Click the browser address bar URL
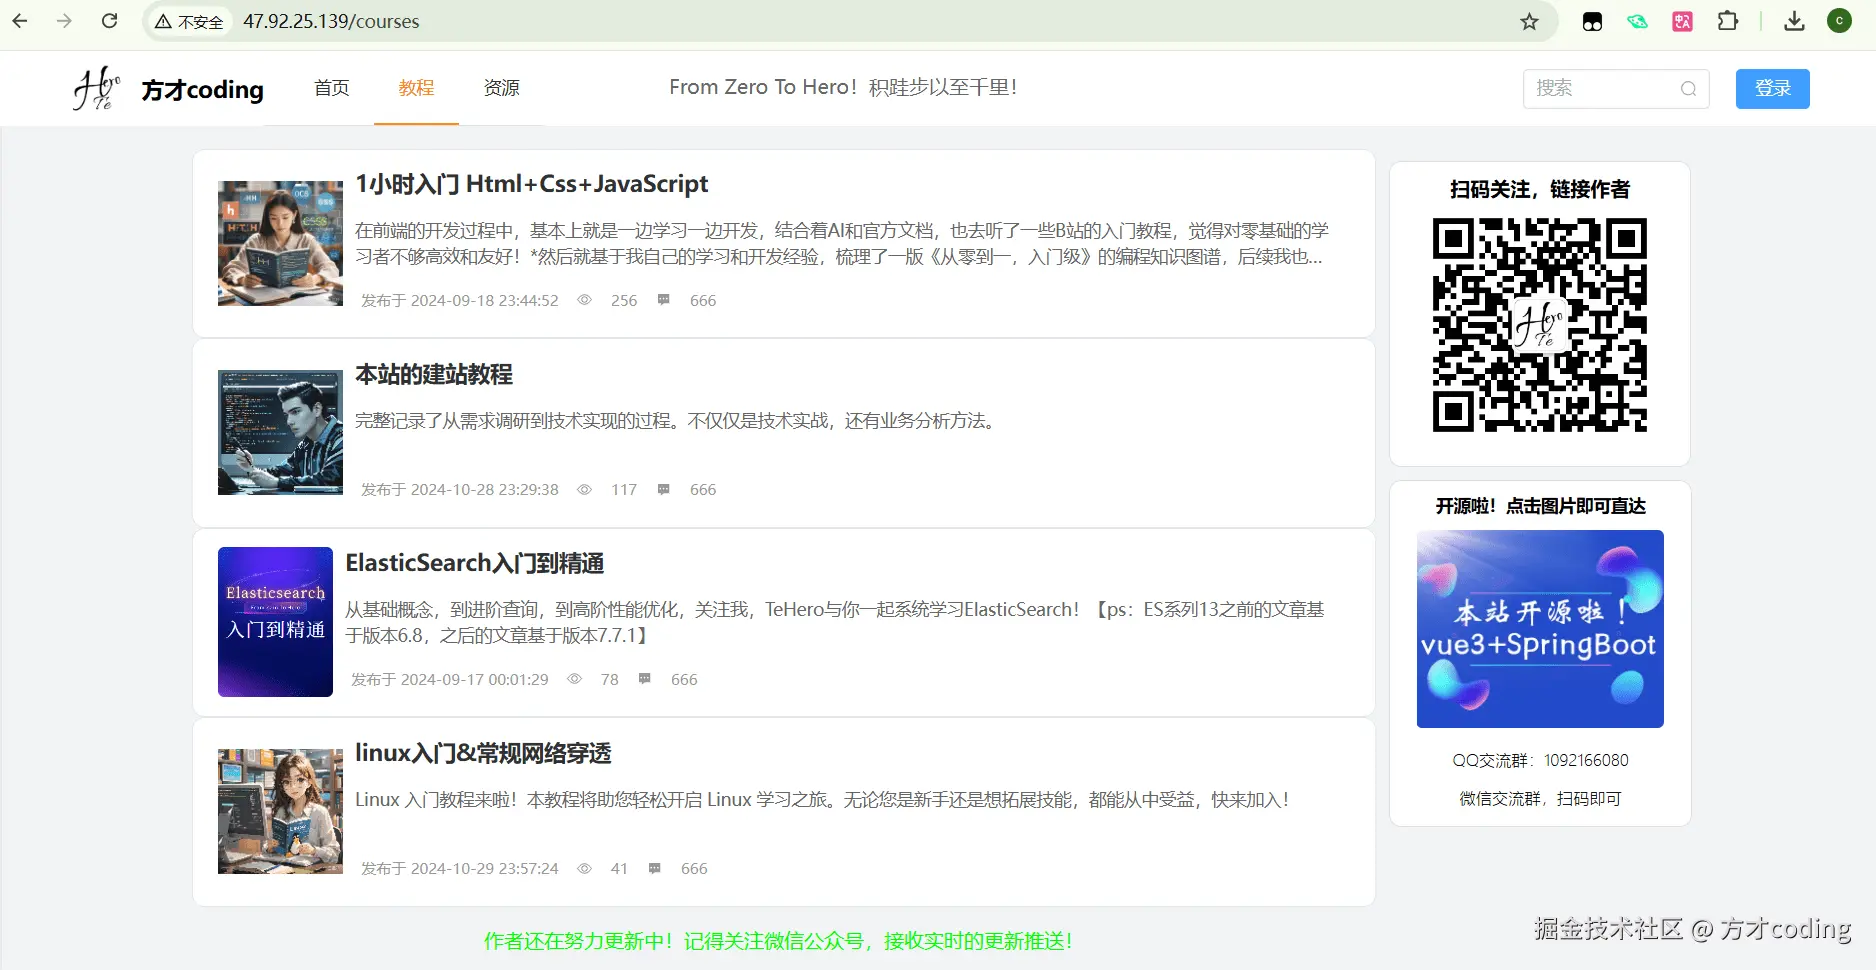The width and height of the screenshot is (1876, 970). [x=331, y=22]
